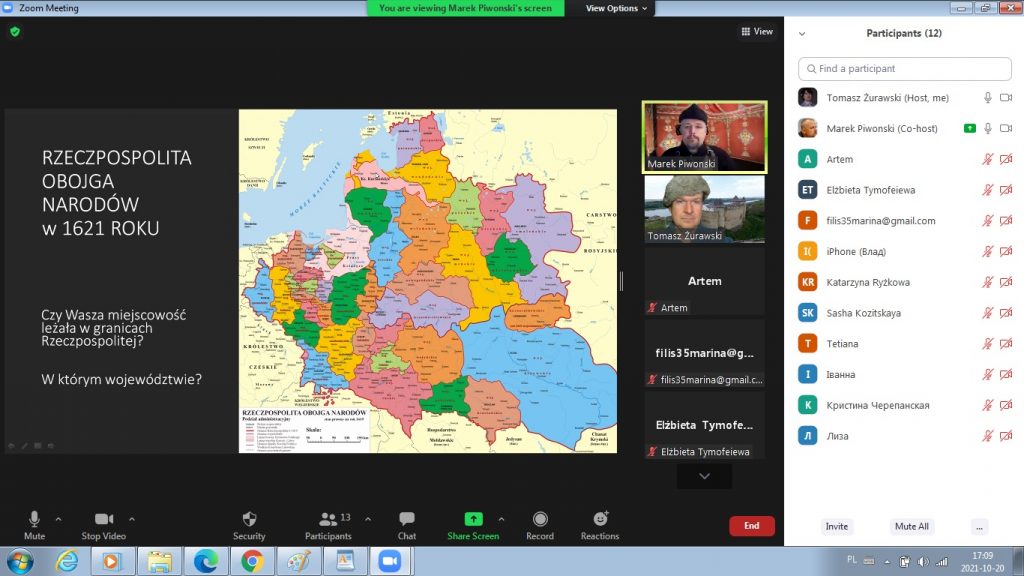Toggle the Mute microphone button
Viewport: 1024px width, 576px height.
[x=34, y=519]
